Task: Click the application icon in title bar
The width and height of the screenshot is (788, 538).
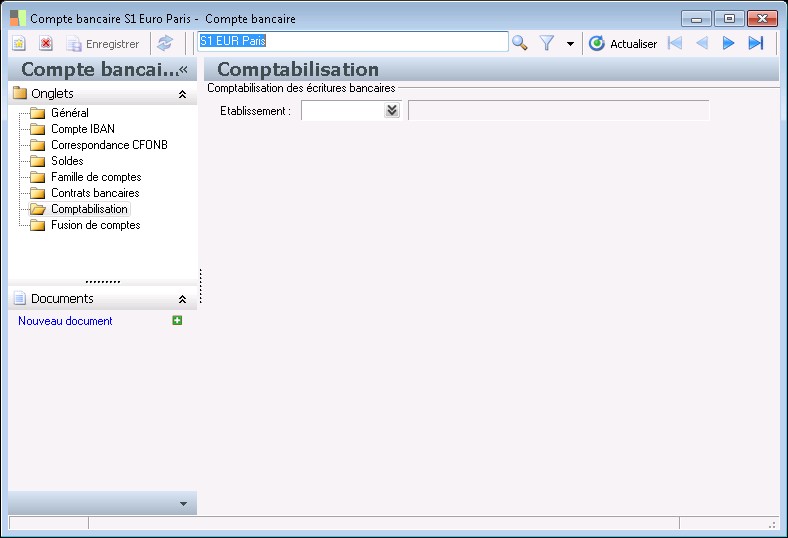Action: tap(18, 18)
